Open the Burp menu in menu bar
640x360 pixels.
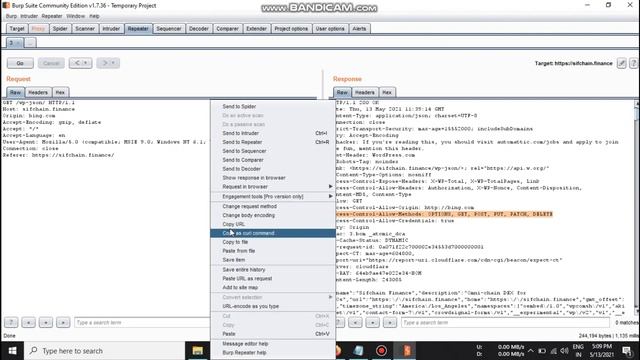tap(11, 16)
